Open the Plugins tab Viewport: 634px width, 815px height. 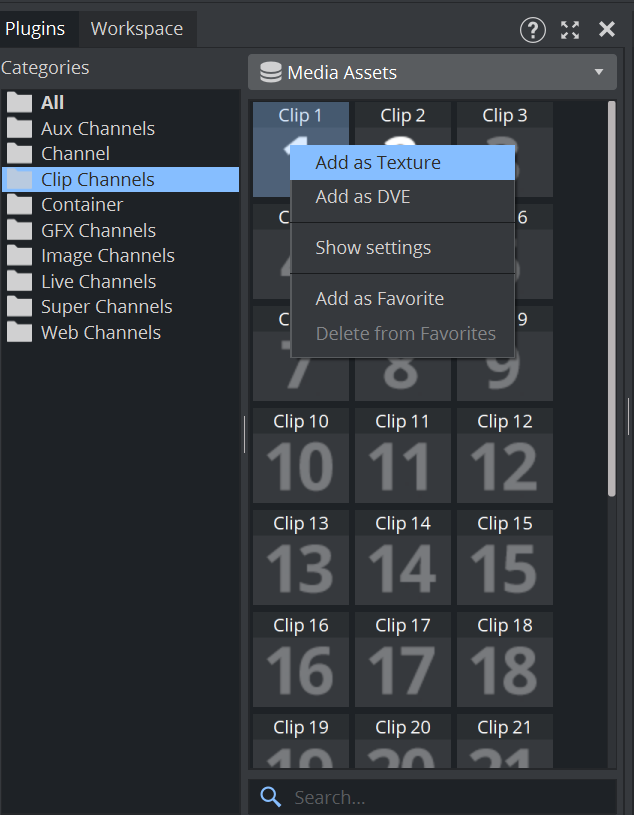coord(35,28)
